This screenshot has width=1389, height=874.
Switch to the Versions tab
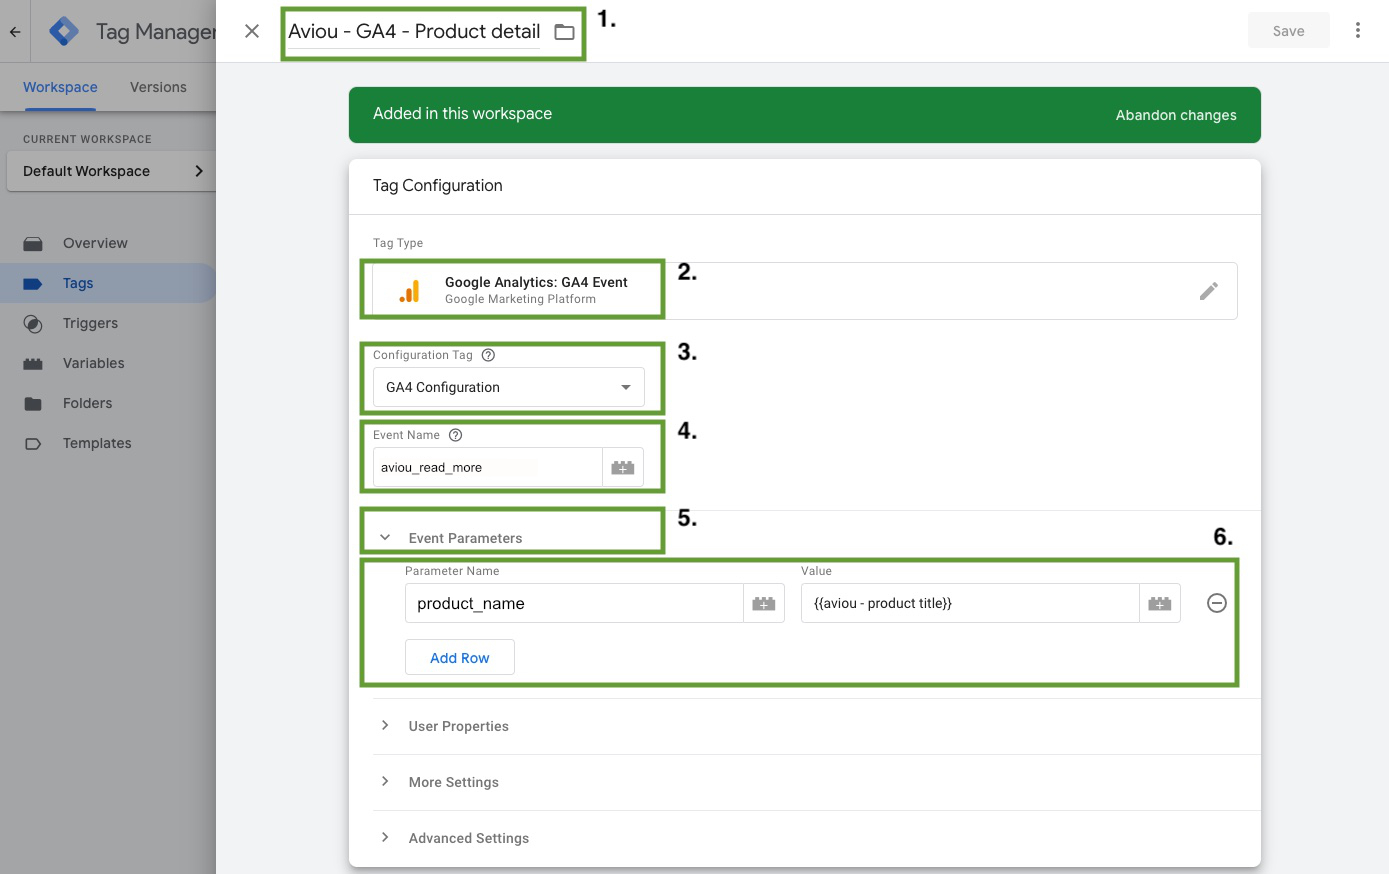click(x=158, y=87)
